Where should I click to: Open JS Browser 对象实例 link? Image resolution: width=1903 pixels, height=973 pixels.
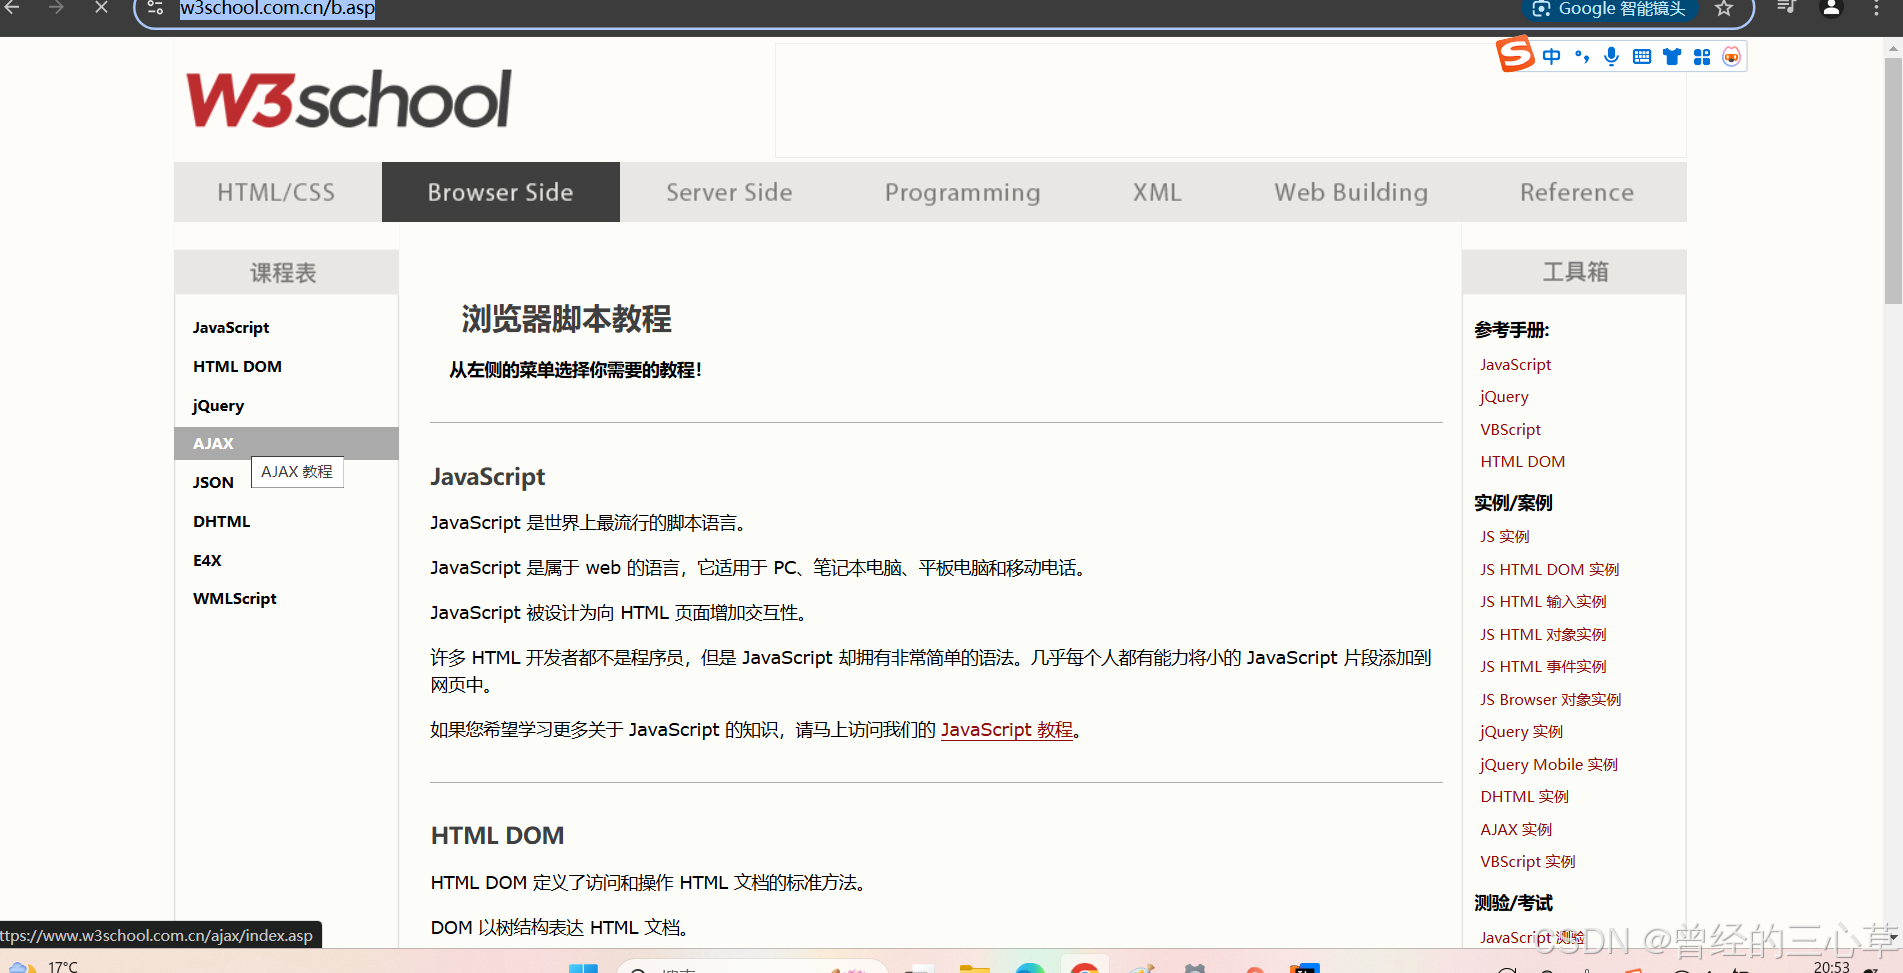click(1550, 700)
